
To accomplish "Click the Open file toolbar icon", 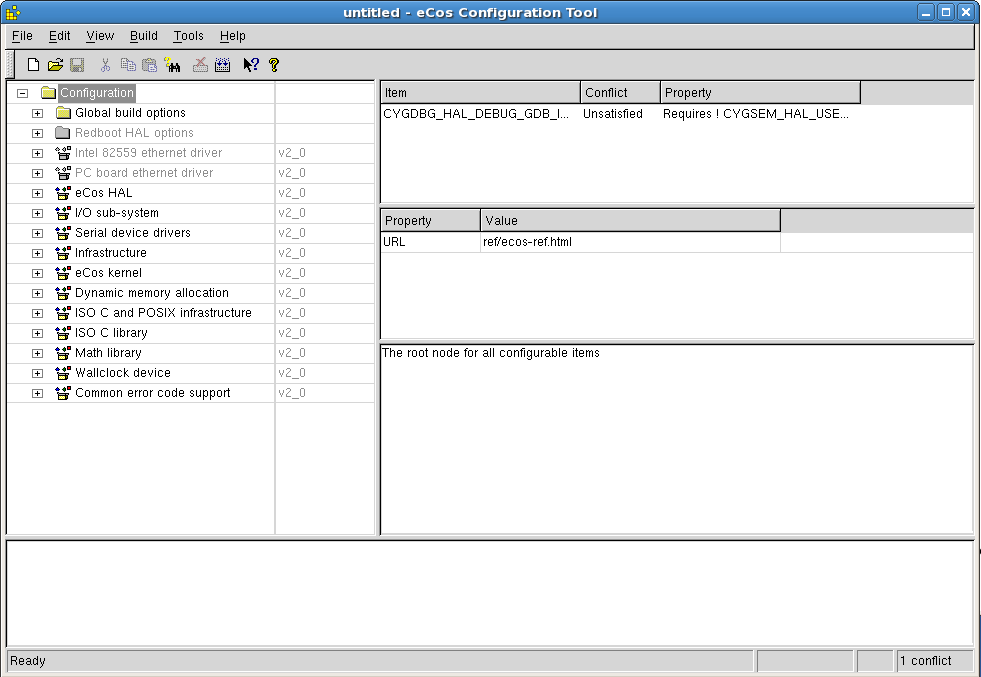I will (55, 65).
